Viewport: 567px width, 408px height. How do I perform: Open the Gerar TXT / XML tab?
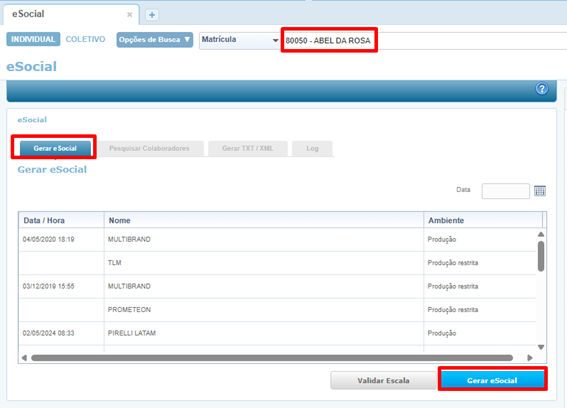tap(248, 148)
